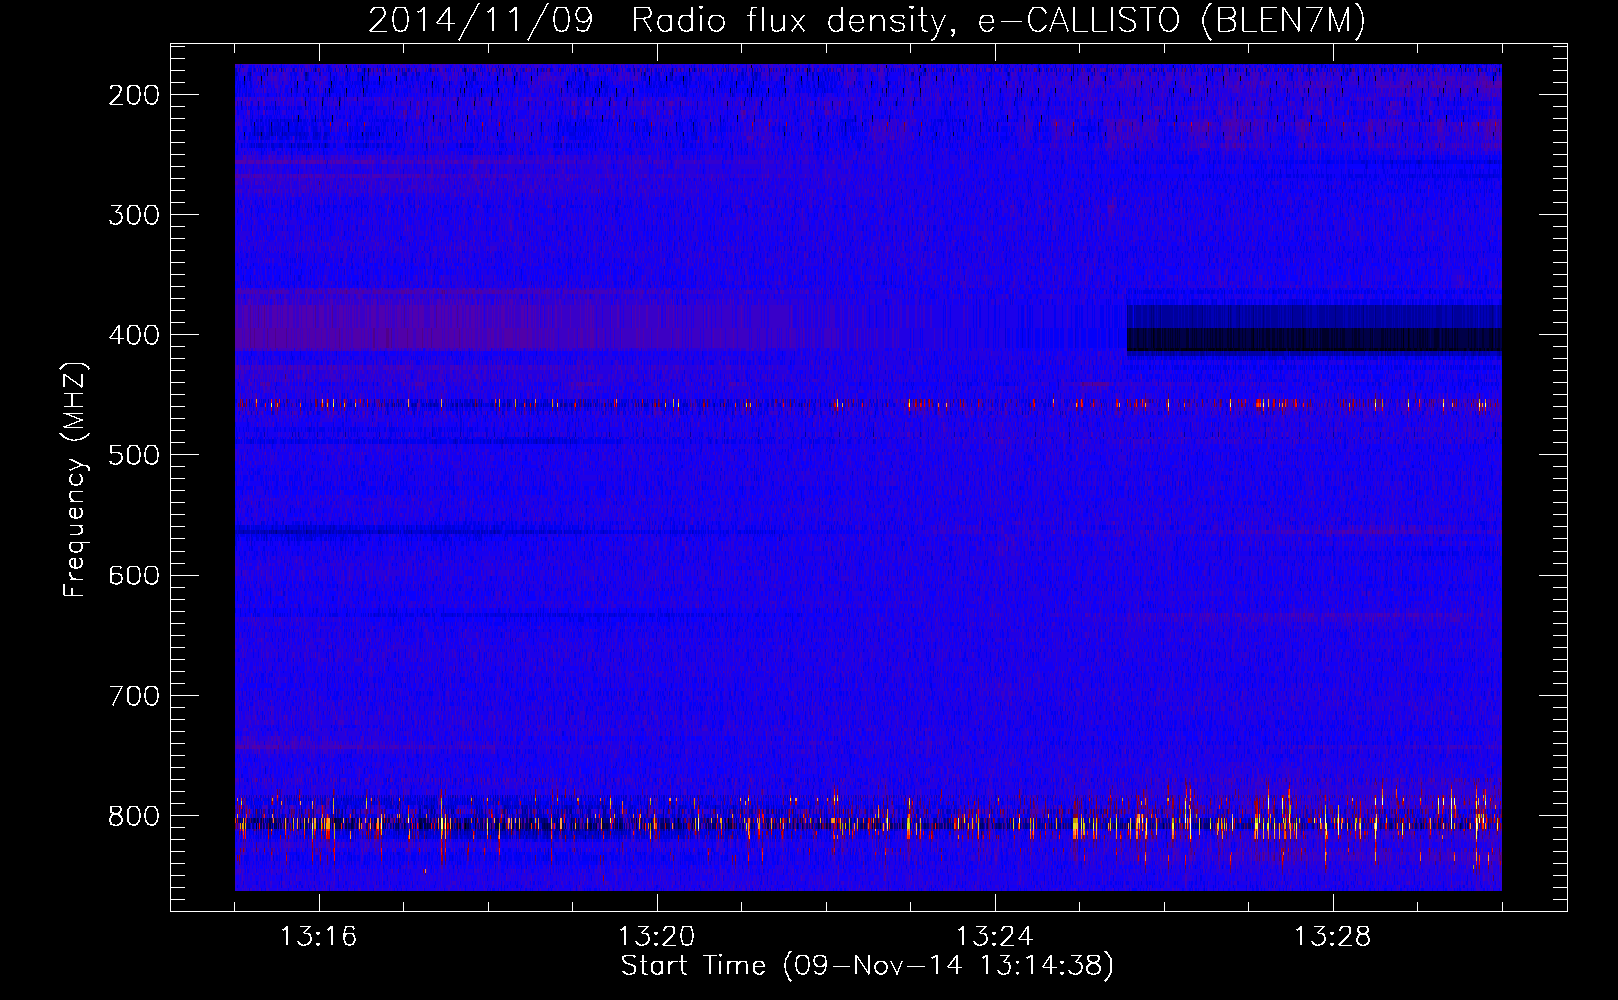Click the 300 frequency tick label
Screen dimensions: 1618x1000
[x=134, y=215]
